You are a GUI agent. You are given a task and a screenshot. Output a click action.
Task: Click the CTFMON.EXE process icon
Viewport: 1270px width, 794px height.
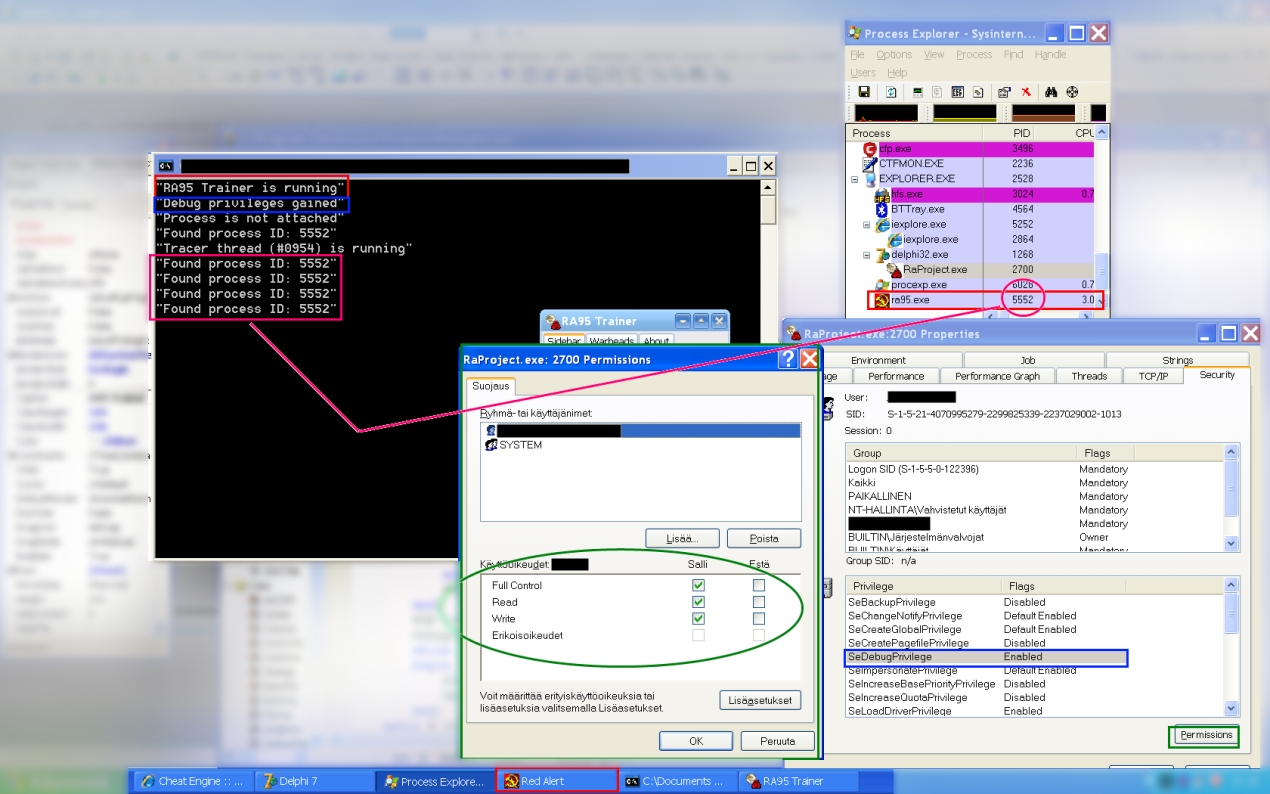pos(870,164)
